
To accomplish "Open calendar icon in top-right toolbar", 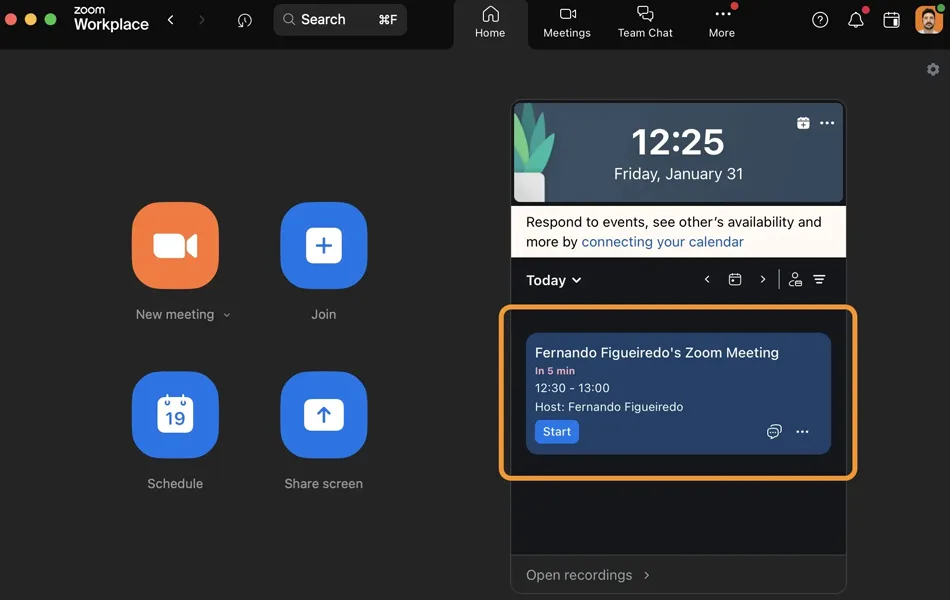I will (892, 20).
